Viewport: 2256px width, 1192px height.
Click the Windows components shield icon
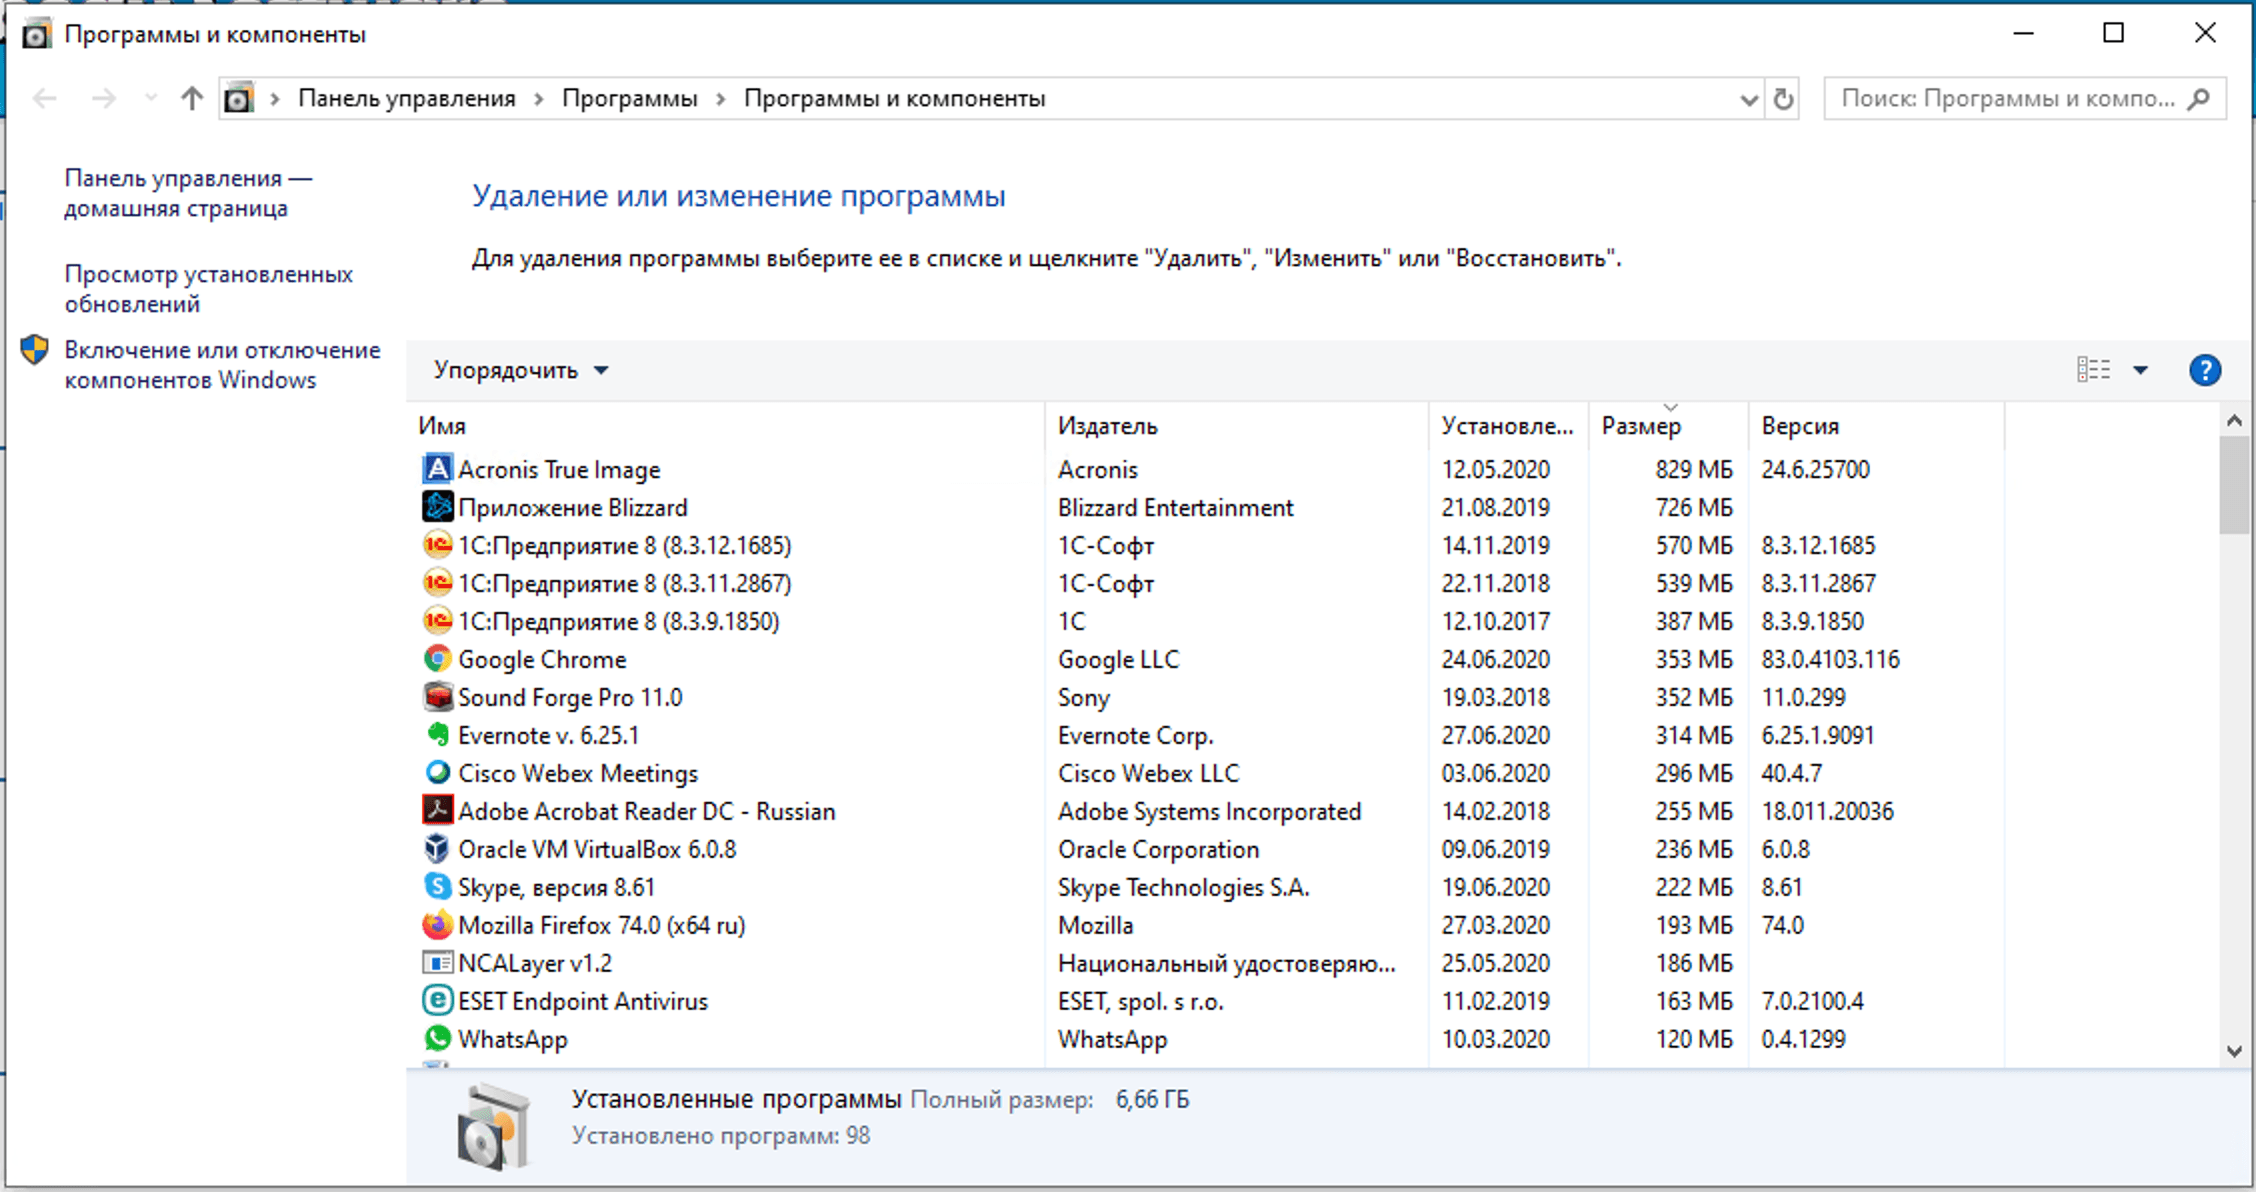35,350
